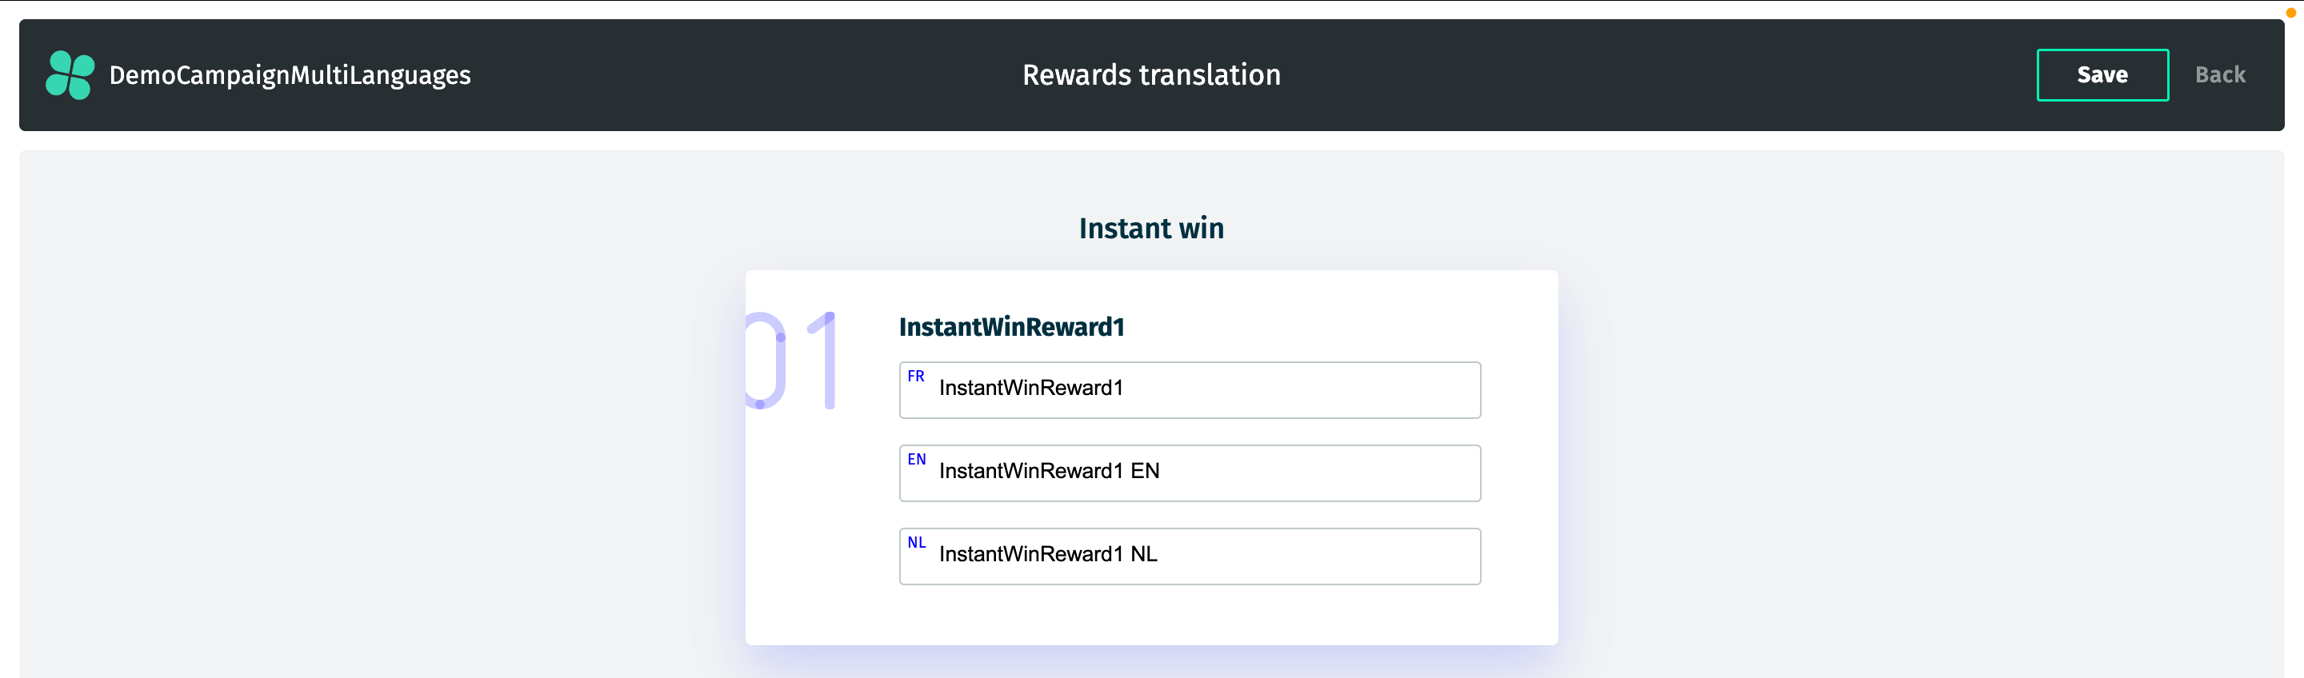Click the partially hidden 0 digit graphic

click(x=766, y=360)
